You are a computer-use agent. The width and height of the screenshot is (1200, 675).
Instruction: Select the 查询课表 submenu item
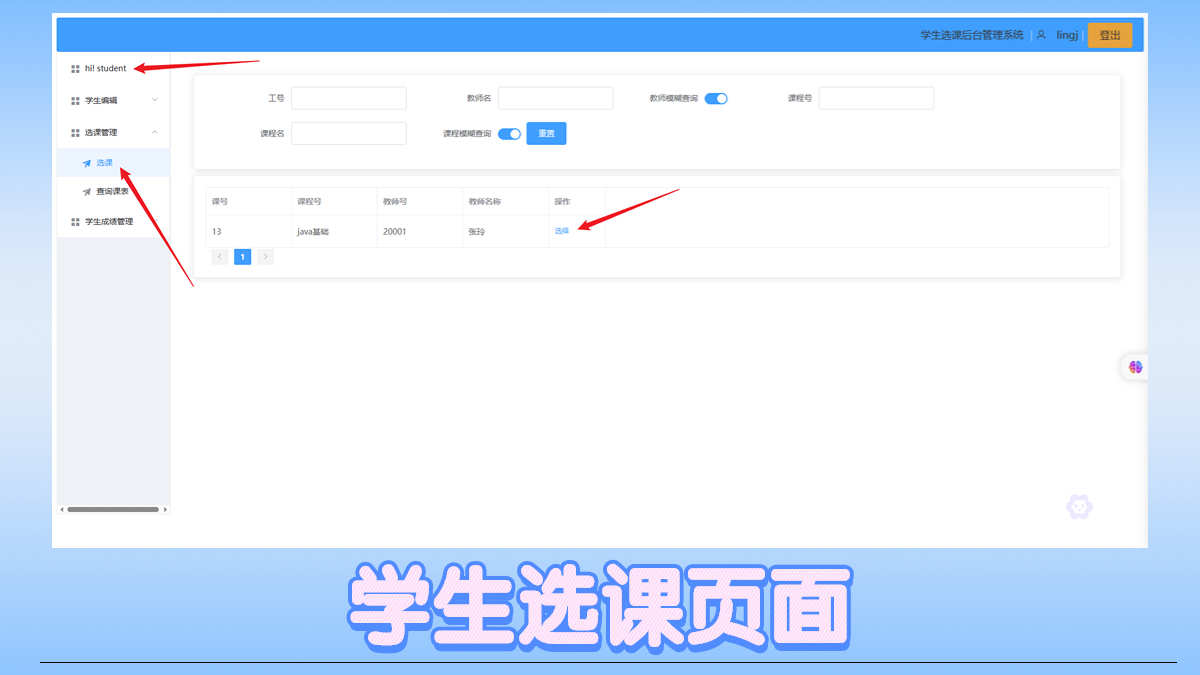click(113, 191)
